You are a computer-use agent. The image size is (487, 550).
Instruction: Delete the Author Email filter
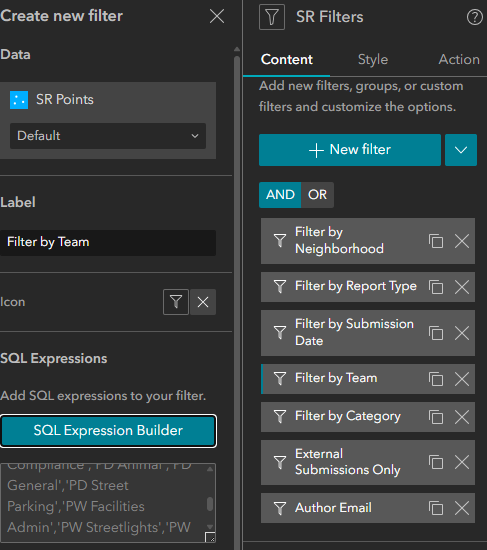pos(462,508)
